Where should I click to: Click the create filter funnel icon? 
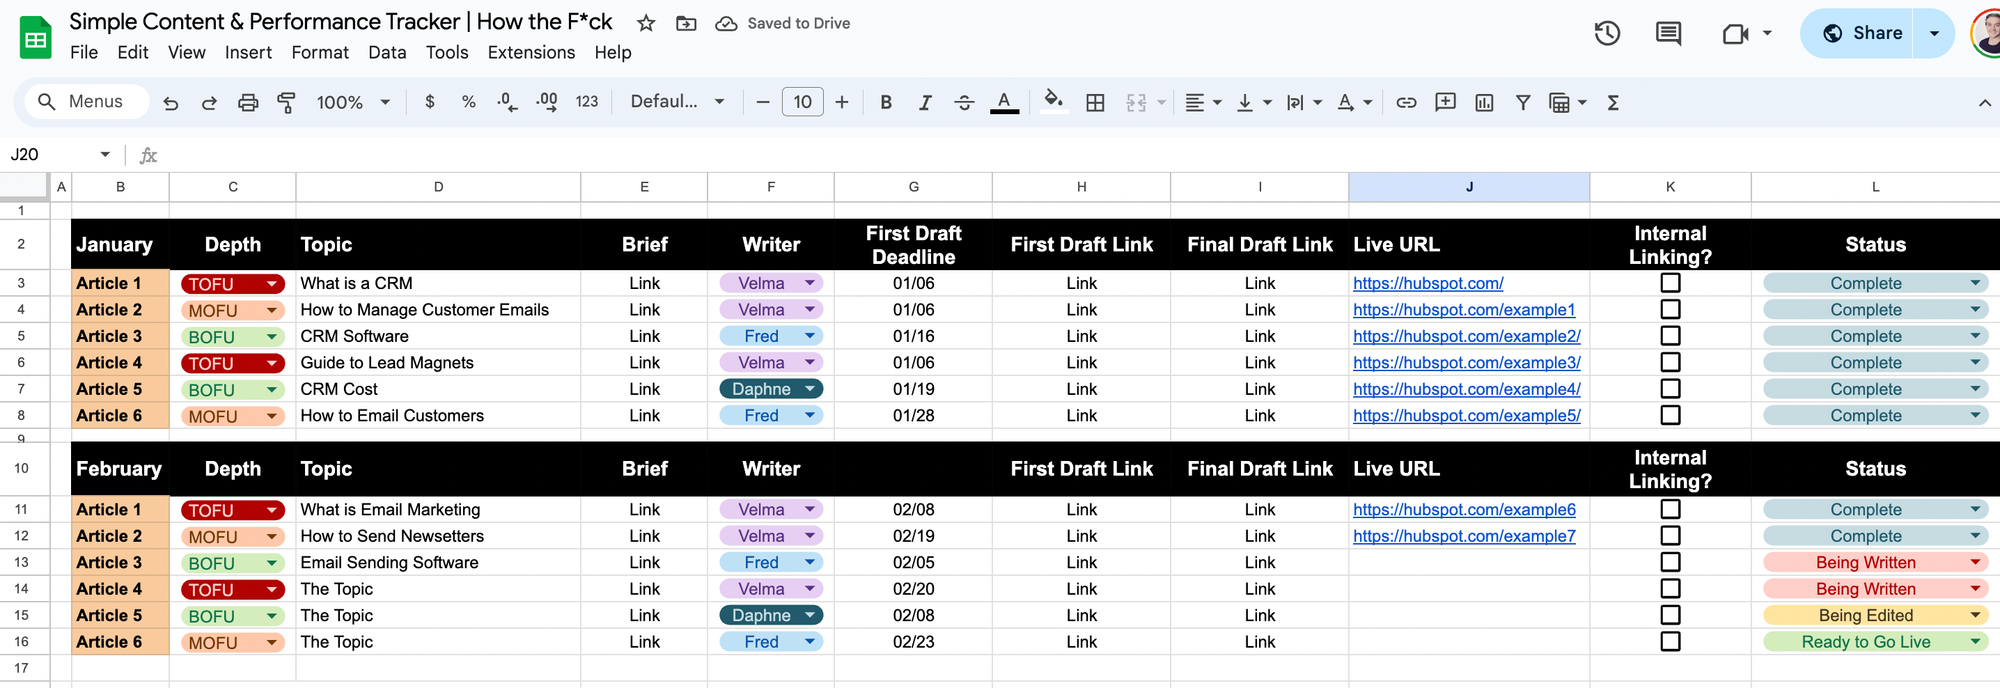1522,102
